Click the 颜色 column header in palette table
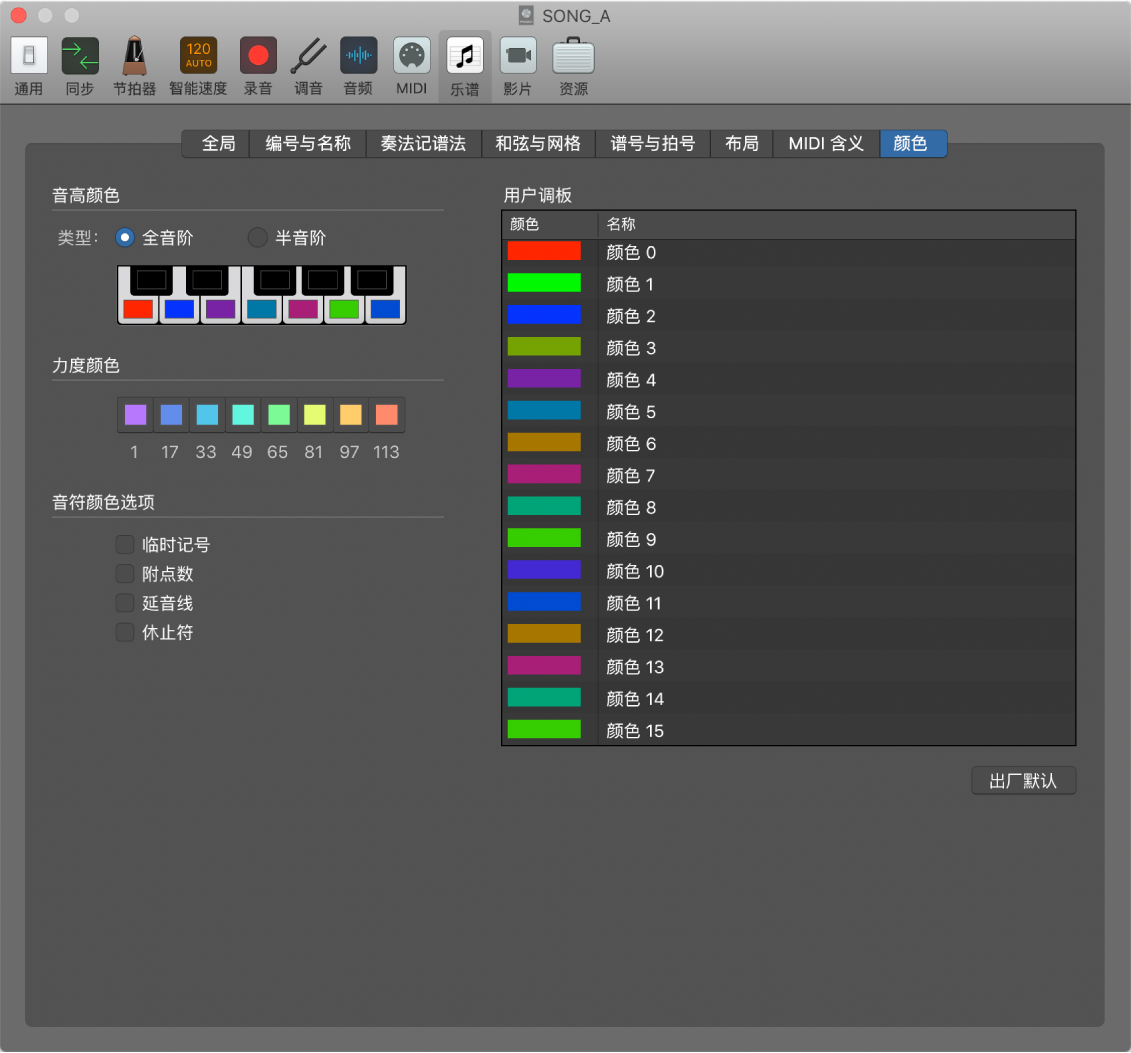Screen dimensions: 1131x1053 click(x=550, y=224)
